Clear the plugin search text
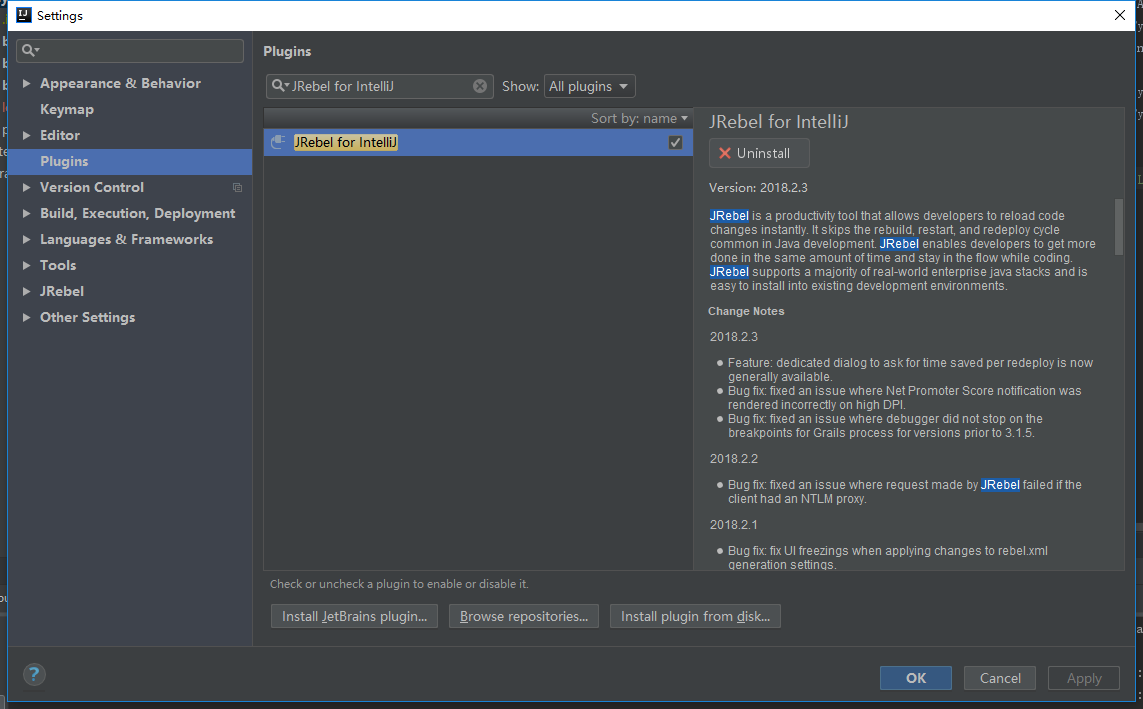 coord(480,86)
